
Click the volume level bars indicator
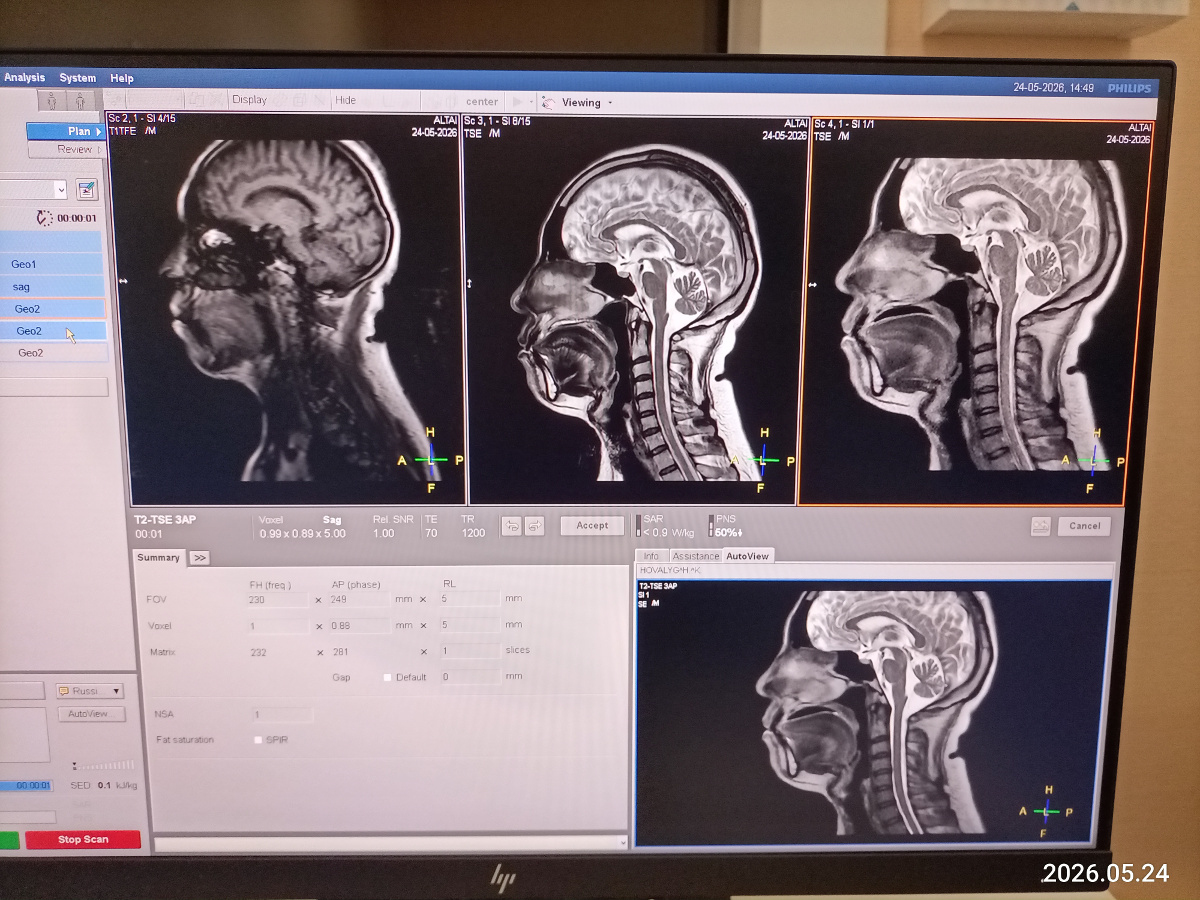pos(103,765)
